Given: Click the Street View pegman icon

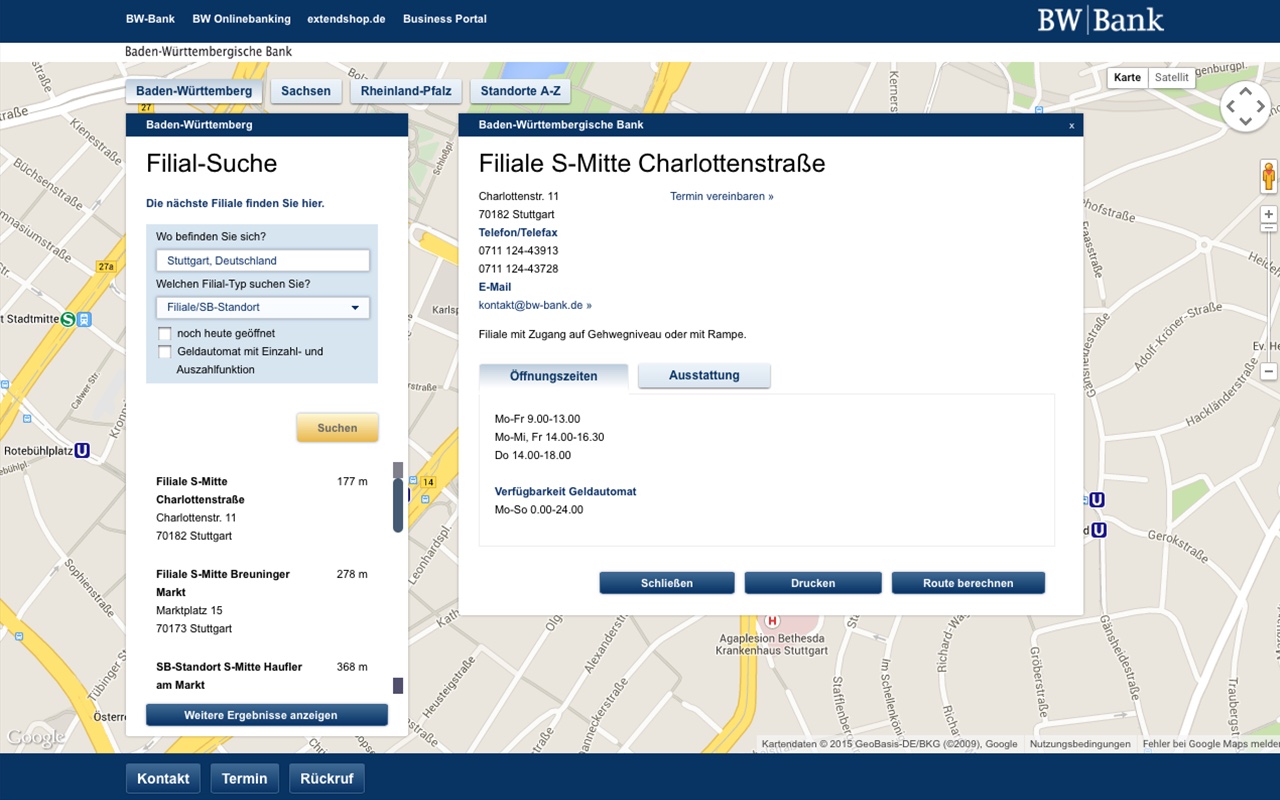Looking at the screenshot, I should [1269, 177].
